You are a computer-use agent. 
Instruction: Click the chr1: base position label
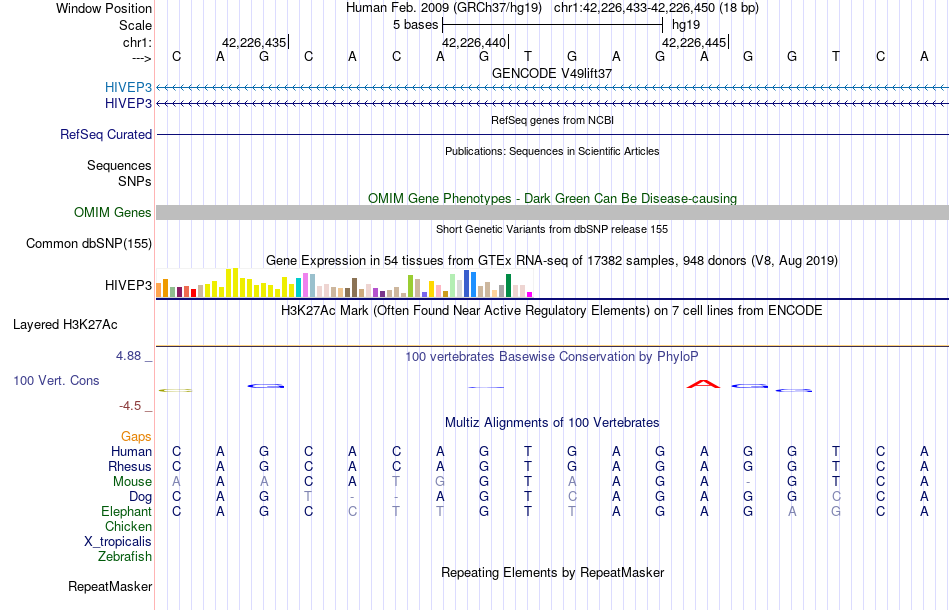[x=137, y=42]
